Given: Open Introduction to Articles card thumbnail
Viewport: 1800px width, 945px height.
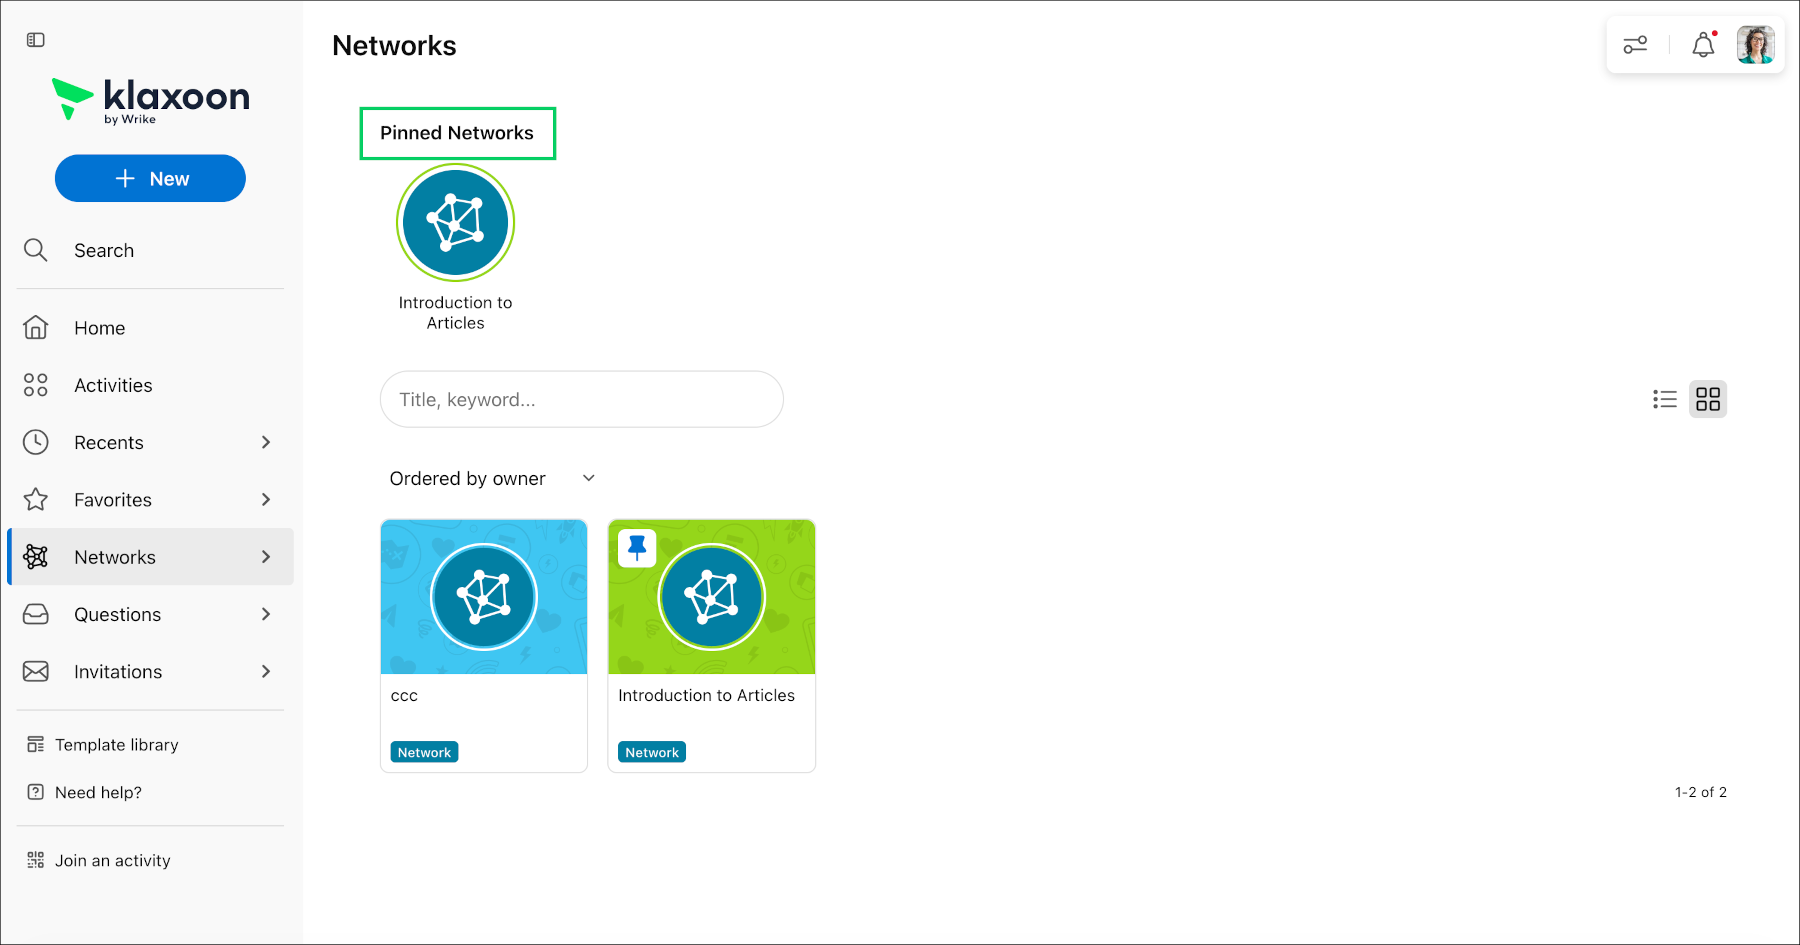Looking at the screenshot, I should tap(712, 597).
